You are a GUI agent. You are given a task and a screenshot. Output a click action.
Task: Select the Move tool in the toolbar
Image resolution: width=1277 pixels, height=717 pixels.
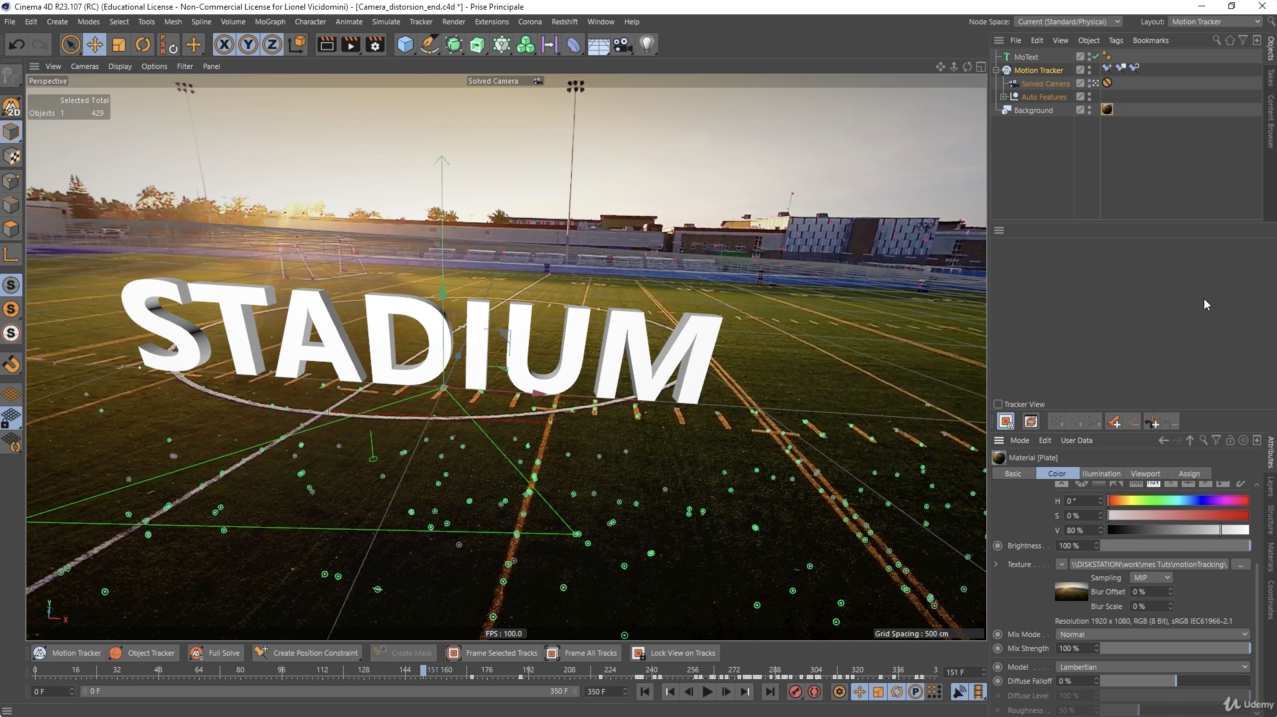(94, 44)
